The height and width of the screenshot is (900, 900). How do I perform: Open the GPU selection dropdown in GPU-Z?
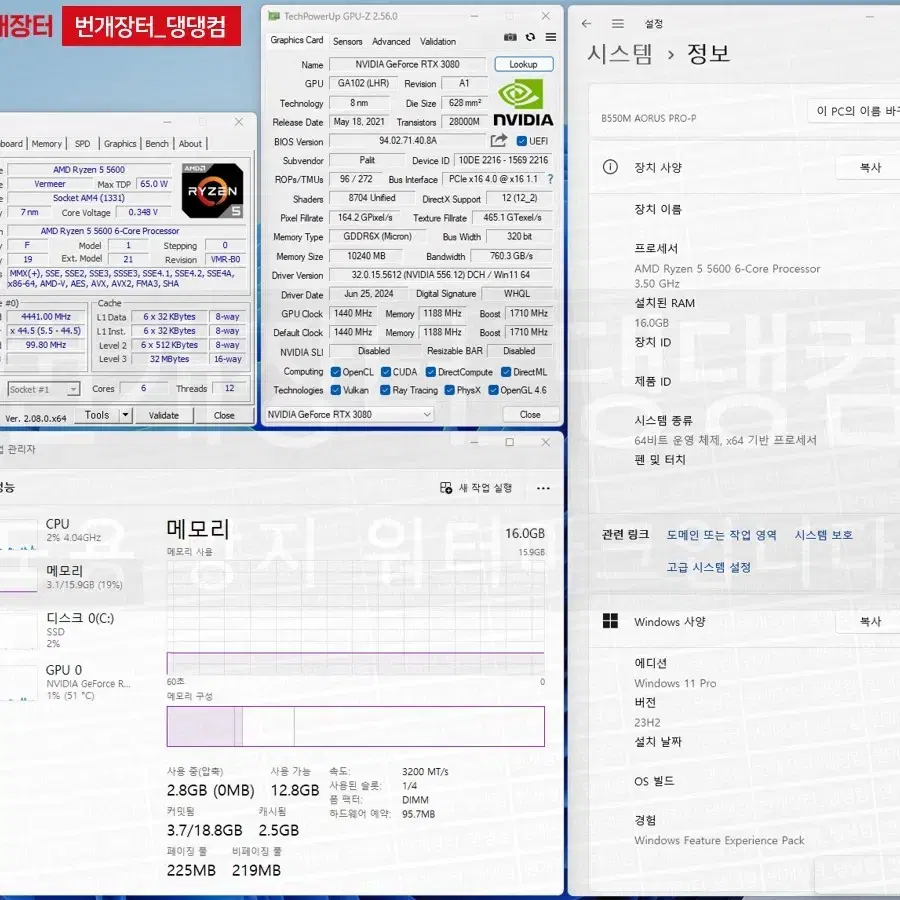coord(349,414)
